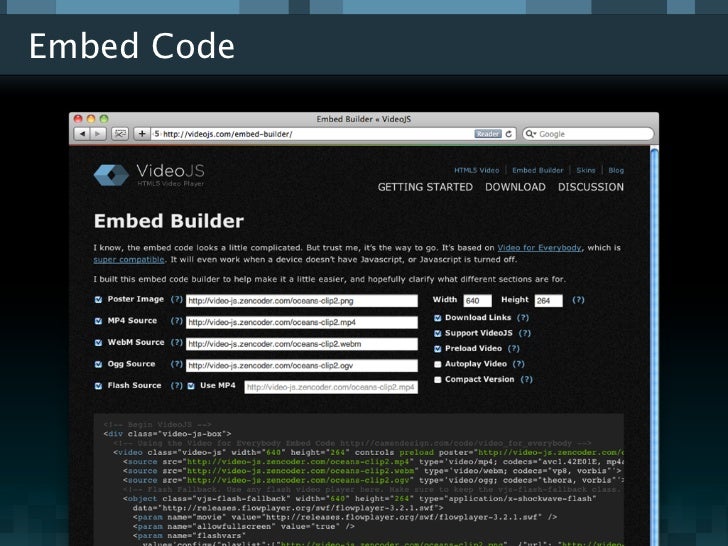Disable the Download Links checkbox
Viewport: 728px width, 546px height.
(x=437, y=318)
